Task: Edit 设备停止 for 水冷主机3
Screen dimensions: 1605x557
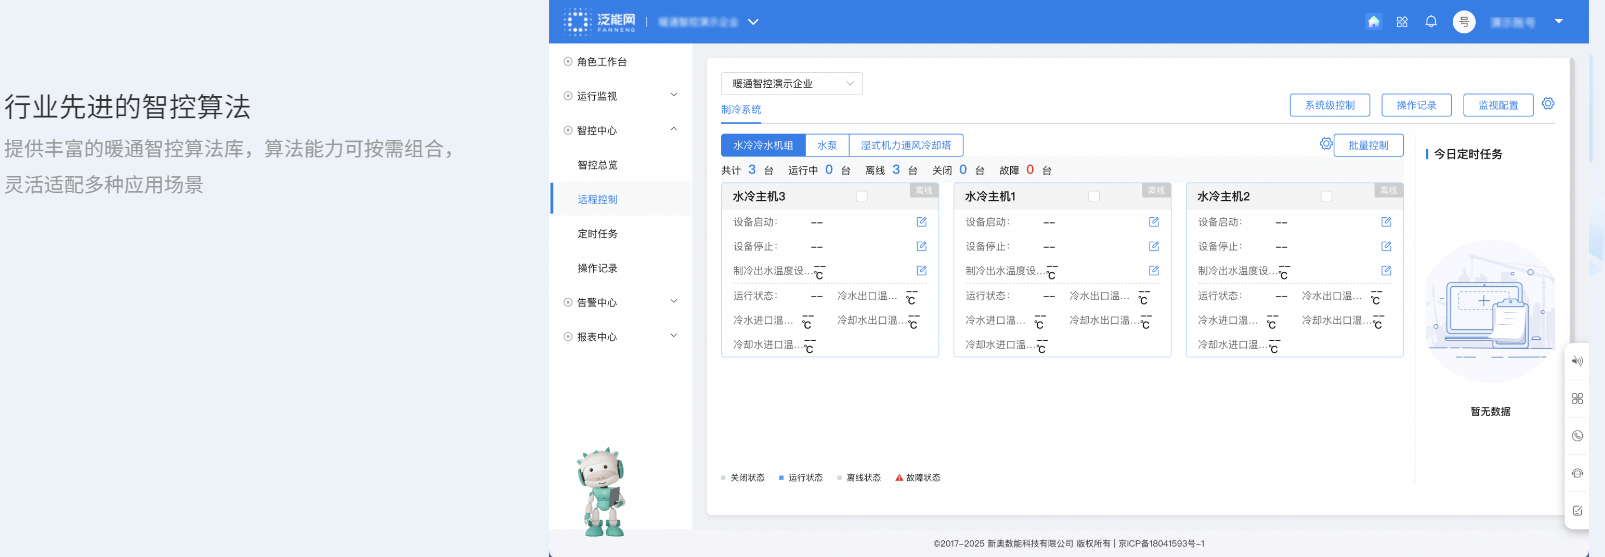Action: (x=921, y=246)
